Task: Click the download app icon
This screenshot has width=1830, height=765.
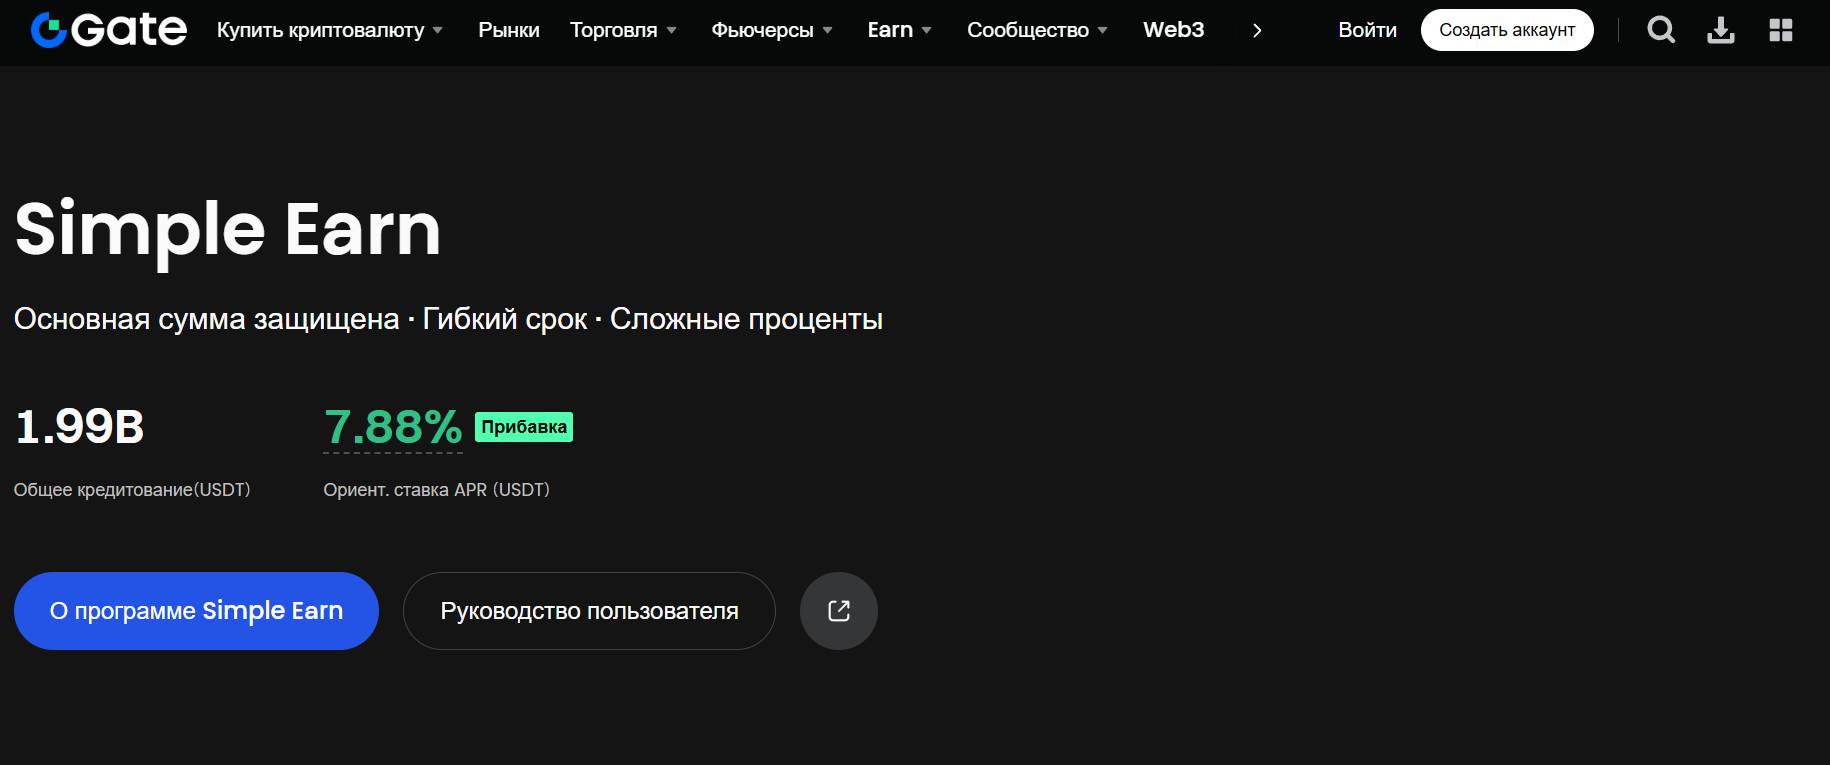Action: tap(1720, 30)
